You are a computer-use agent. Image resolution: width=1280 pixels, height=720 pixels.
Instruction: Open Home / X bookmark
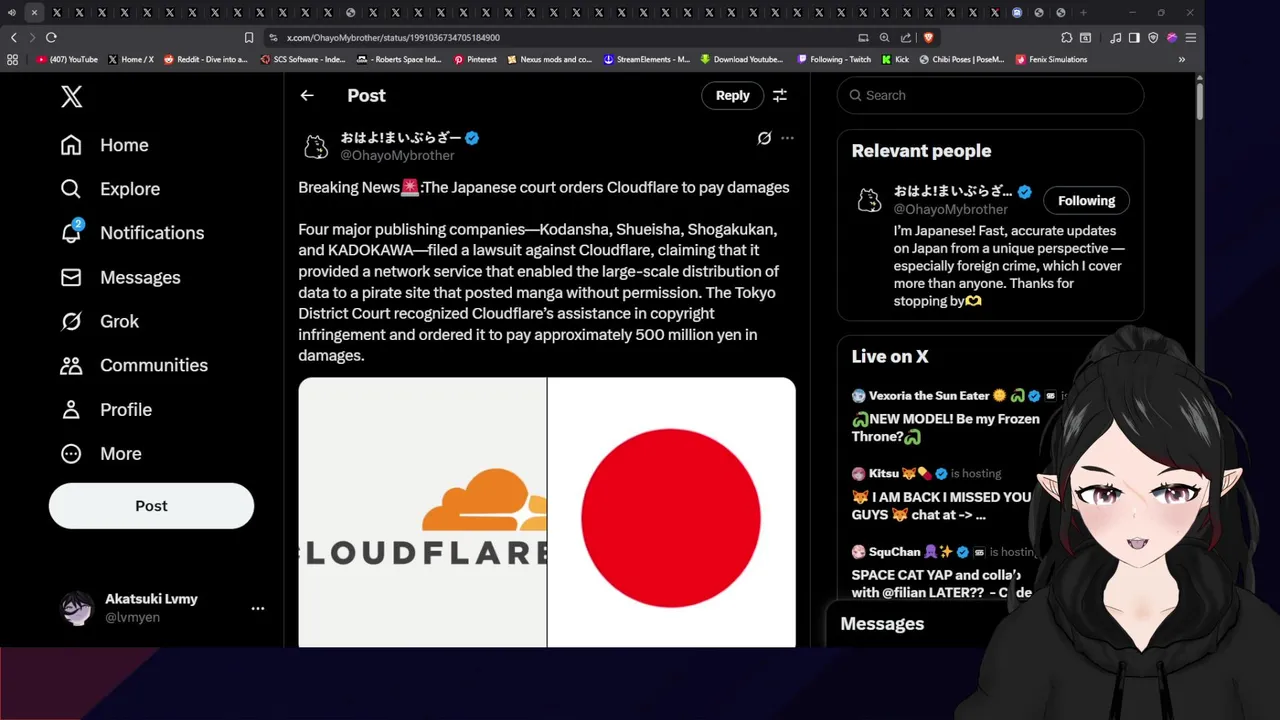(x=131, y=59)
